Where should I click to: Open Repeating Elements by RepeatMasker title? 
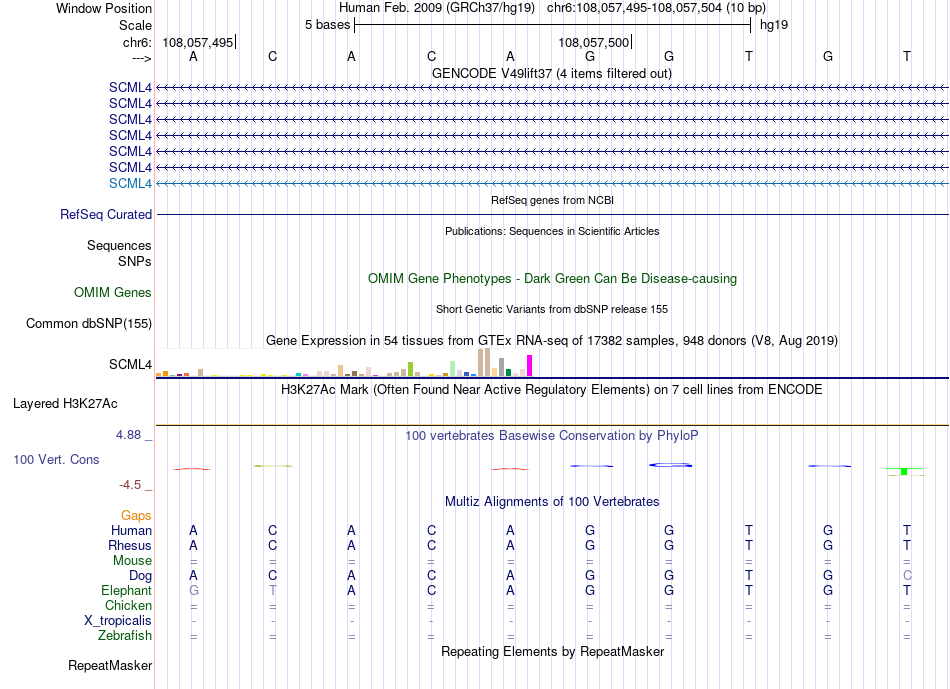553,651
